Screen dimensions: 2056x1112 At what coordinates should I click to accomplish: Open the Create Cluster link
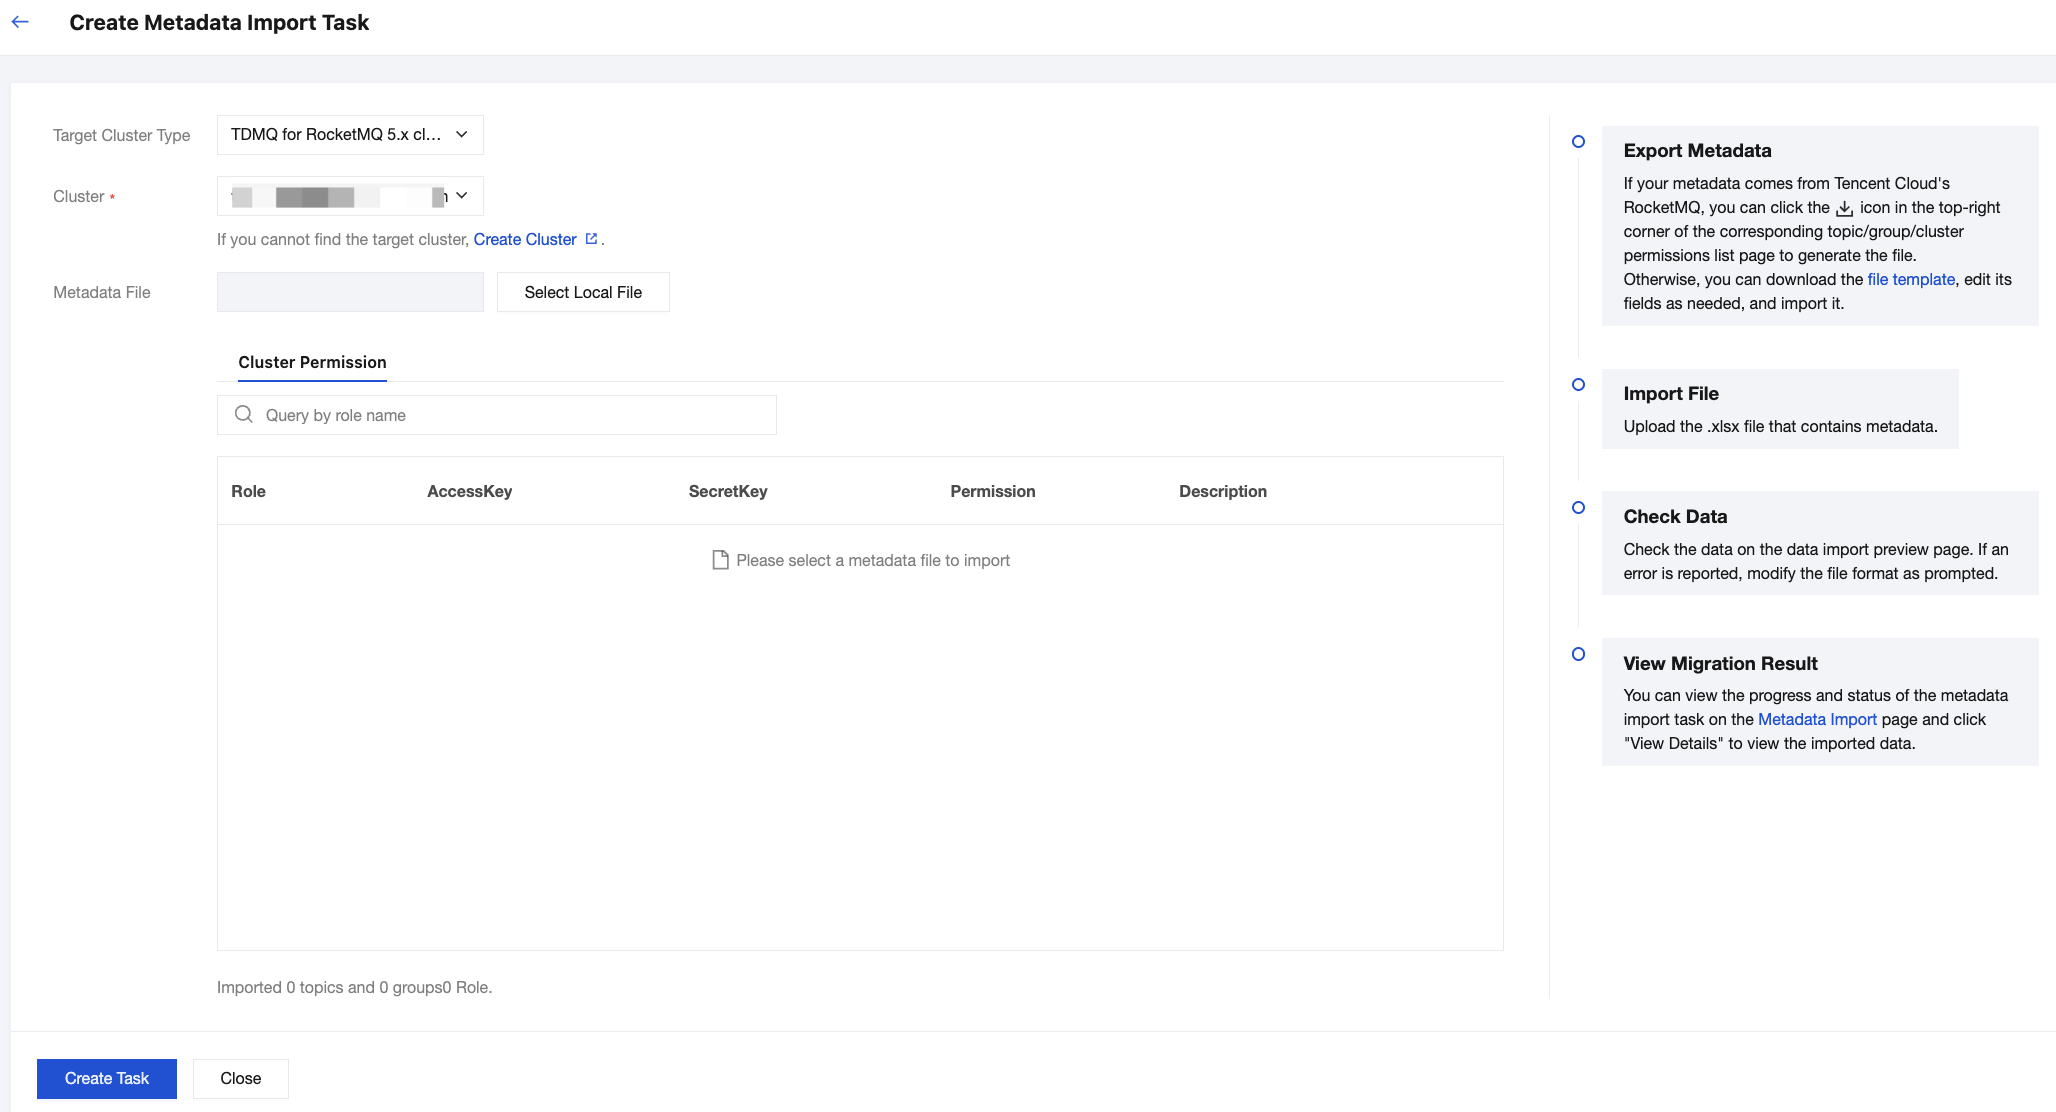coord(524,239)
